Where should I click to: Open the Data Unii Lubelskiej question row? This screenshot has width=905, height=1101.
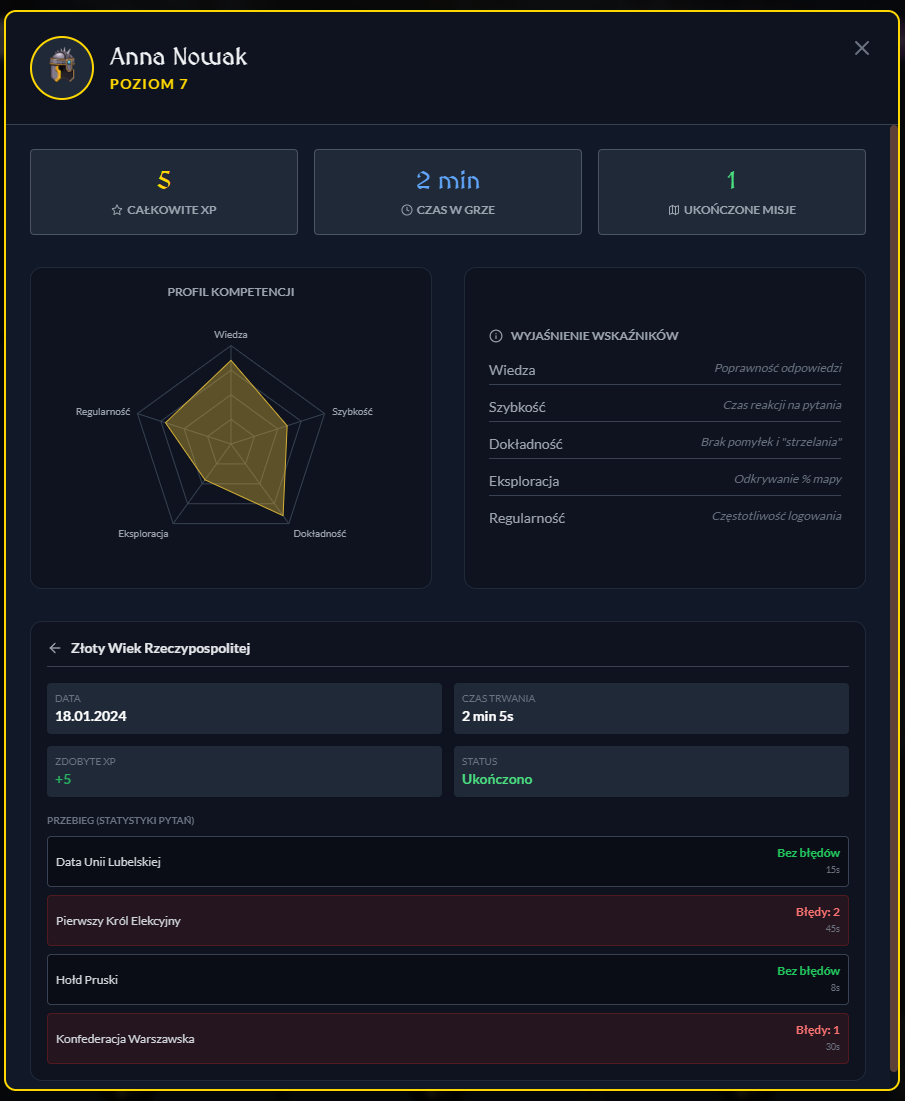(447, 862)
